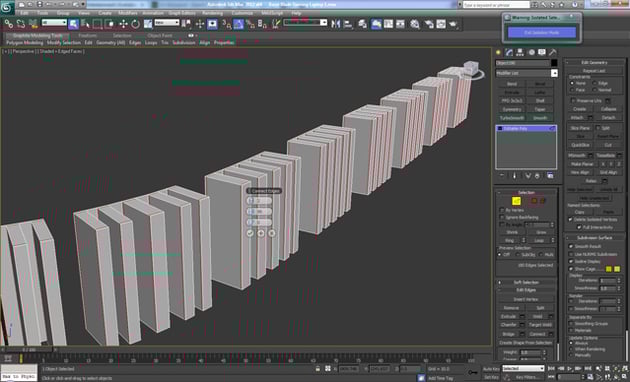Open the Hierarchy command panel tab
This screenshot has width=630, height=382.
click(x=520, y=52)
